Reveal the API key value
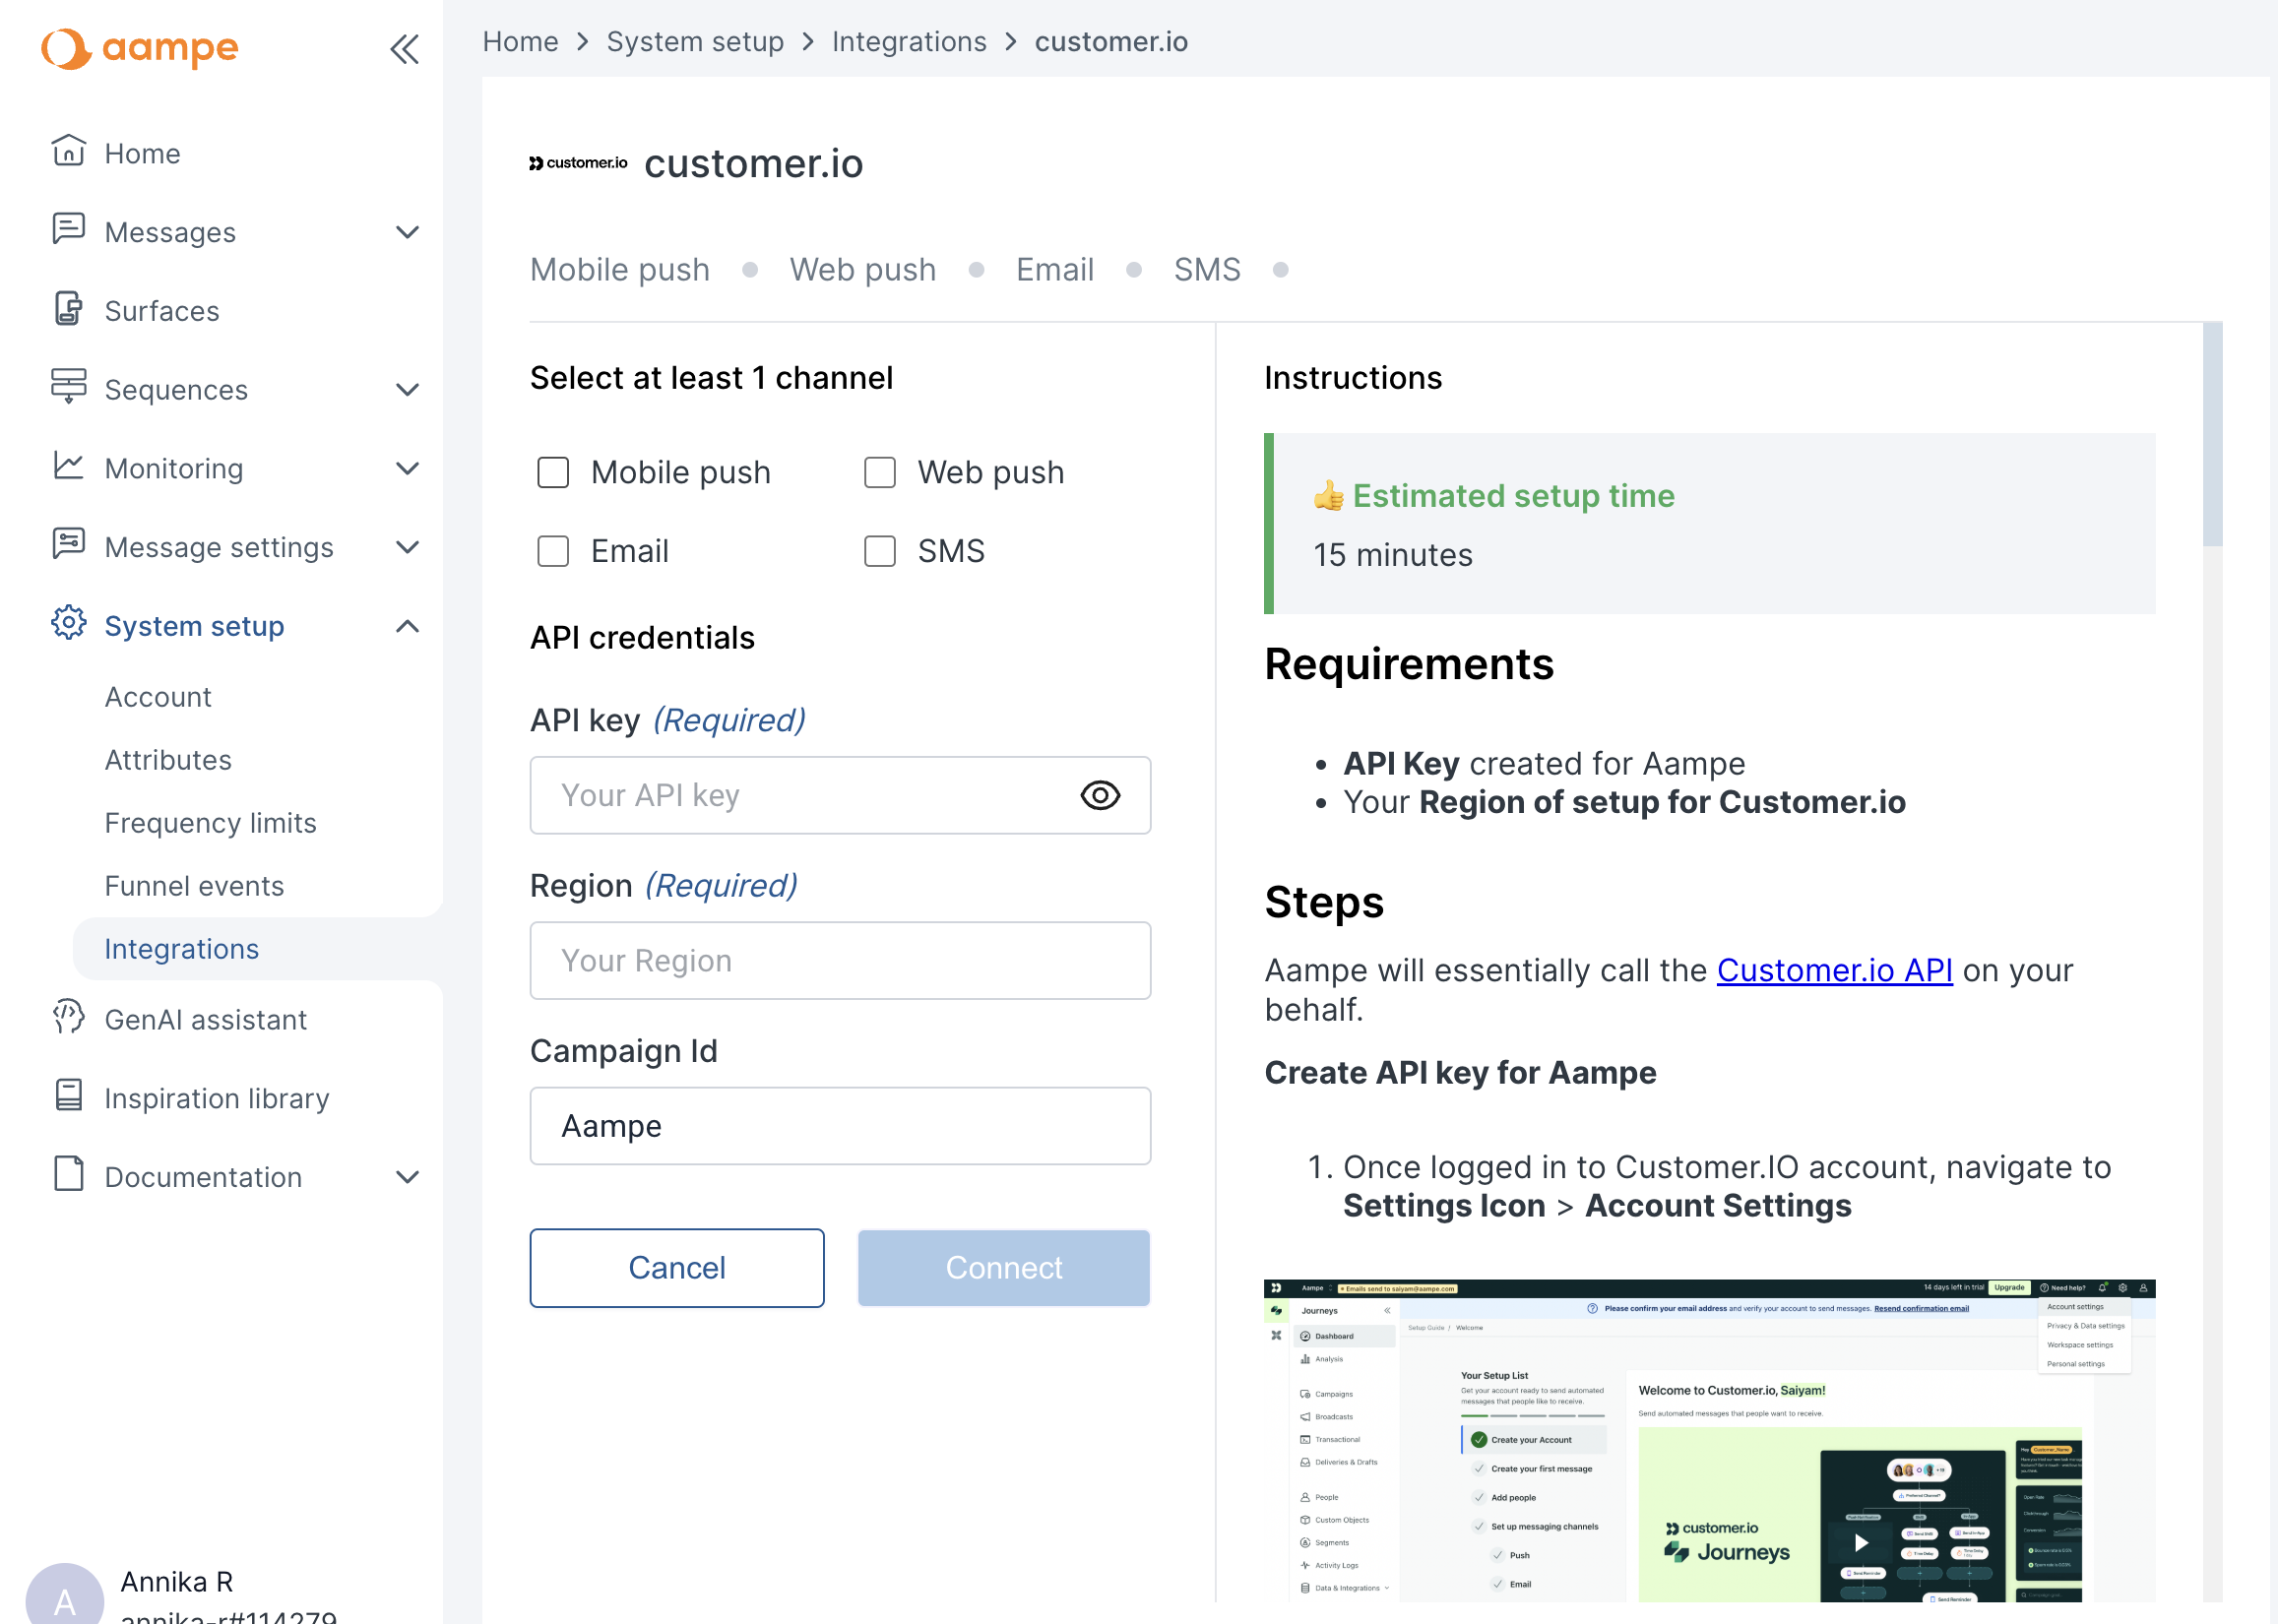Viewport: 2278px width, 1624px height. 1100,795
